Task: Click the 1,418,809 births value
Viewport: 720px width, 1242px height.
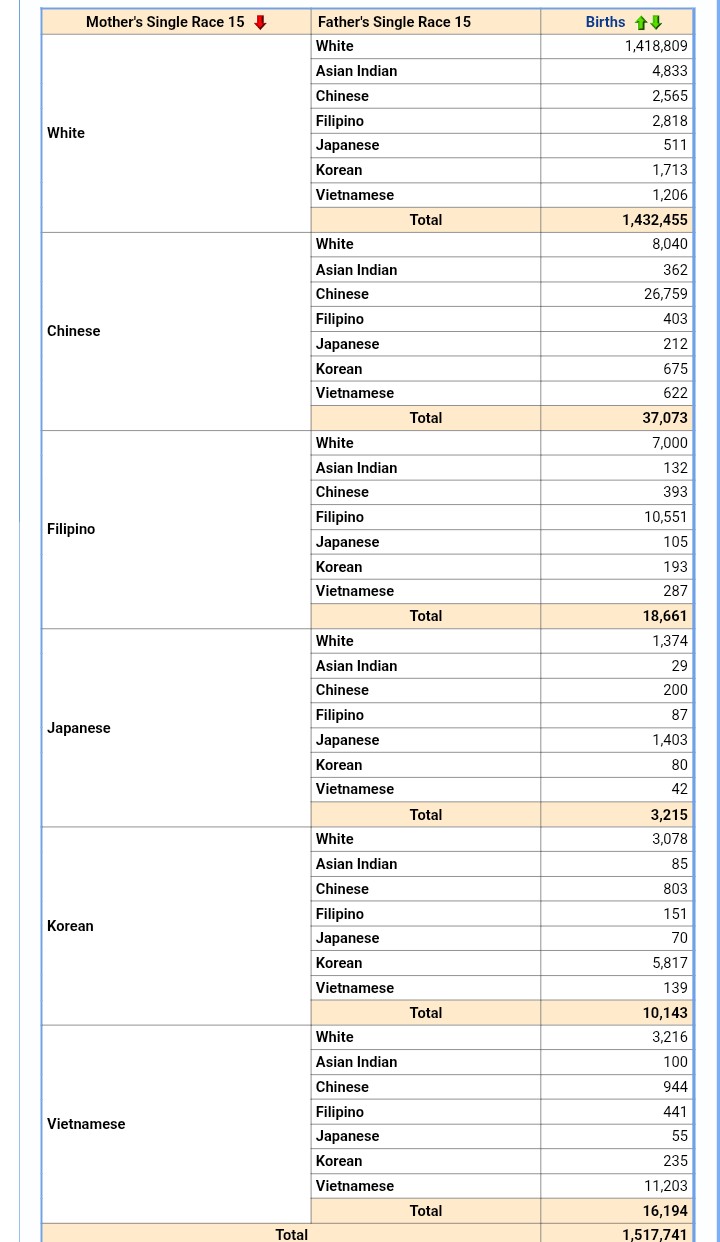Action: point(656,46)
